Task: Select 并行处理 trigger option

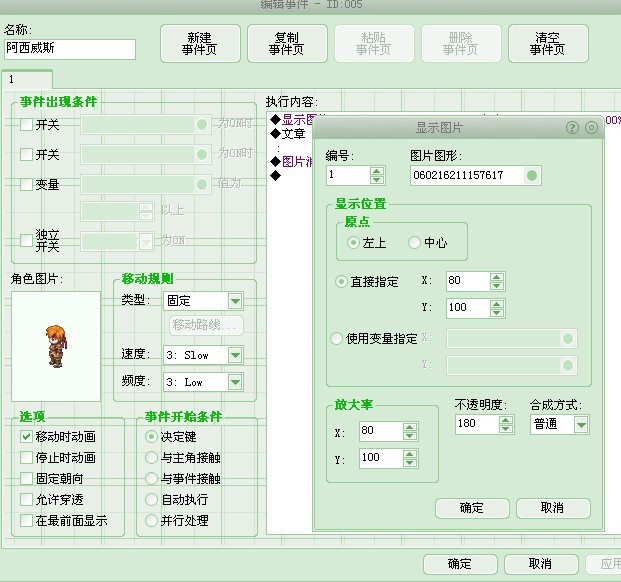Action: tap(151, 520)
